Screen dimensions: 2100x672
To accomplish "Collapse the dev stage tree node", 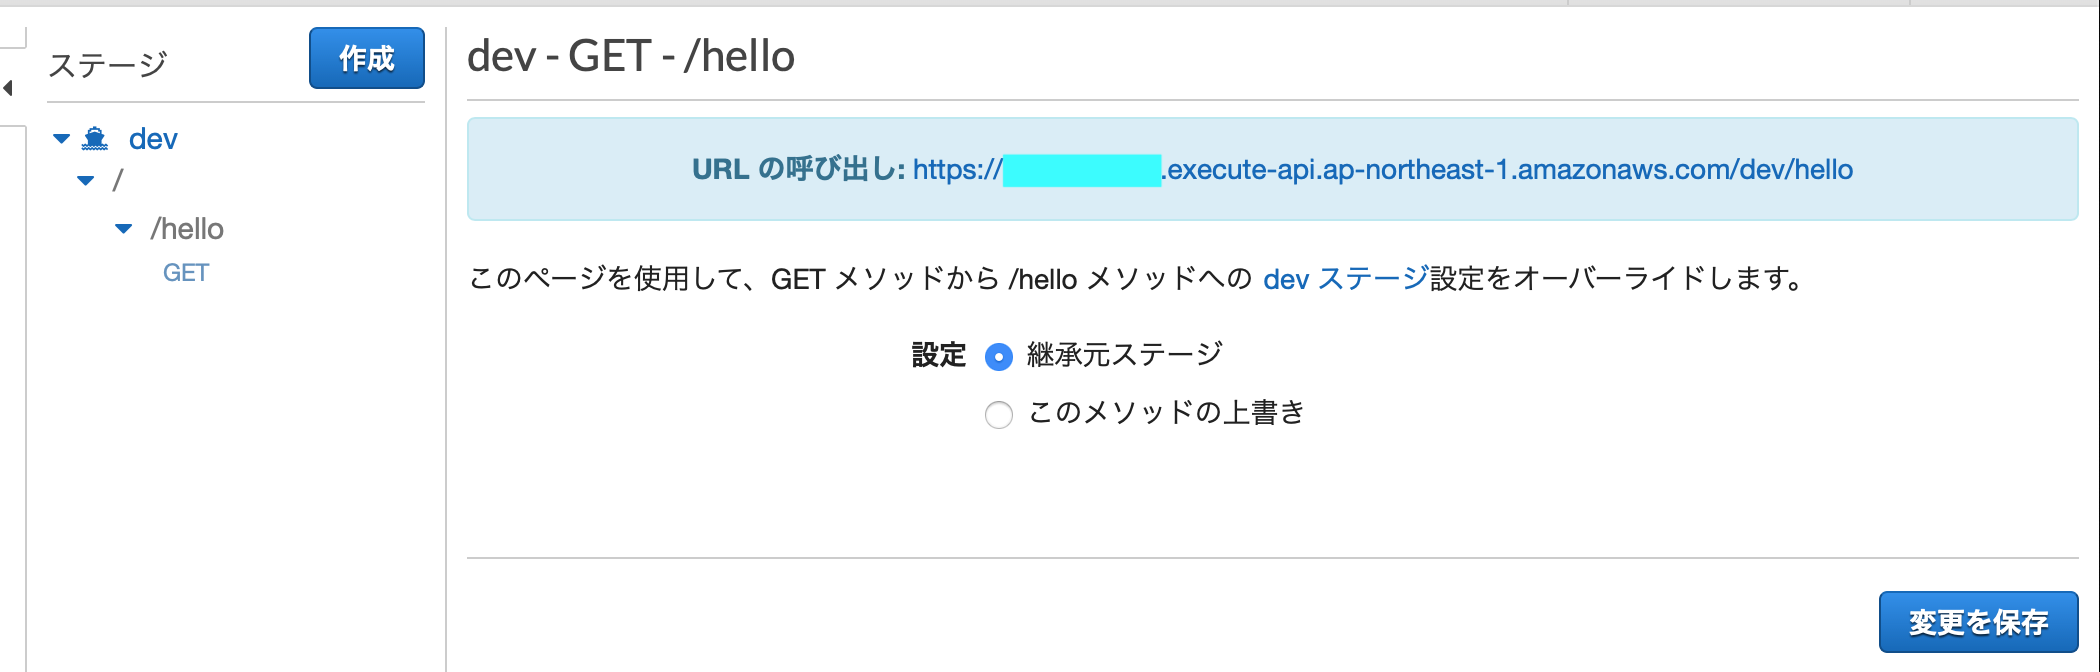I will click(x=60, y=139).
